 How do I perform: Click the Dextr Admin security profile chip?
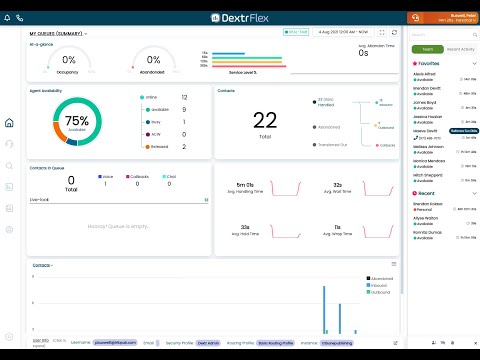(x=208, y=343)
